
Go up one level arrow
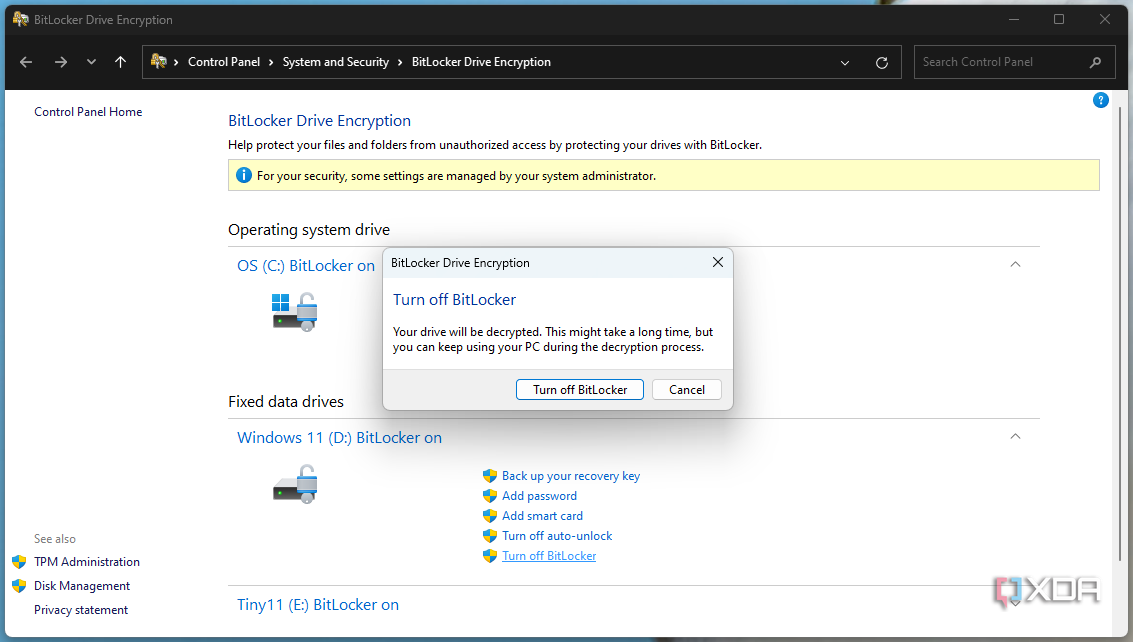pyautogui.click(x=121, y=62)
